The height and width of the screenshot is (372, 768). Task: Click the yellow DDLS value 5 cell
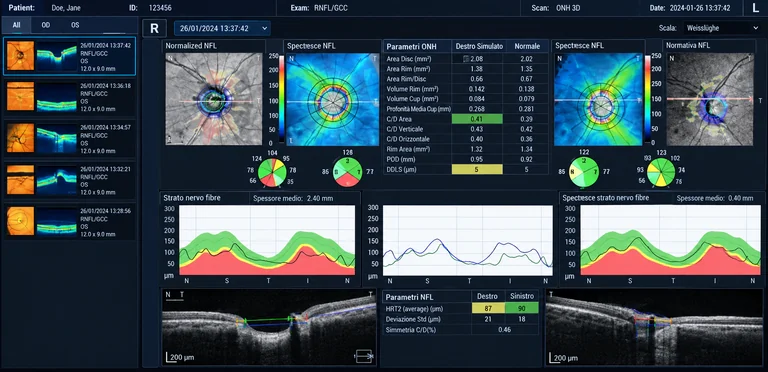(x=477, y=169)
